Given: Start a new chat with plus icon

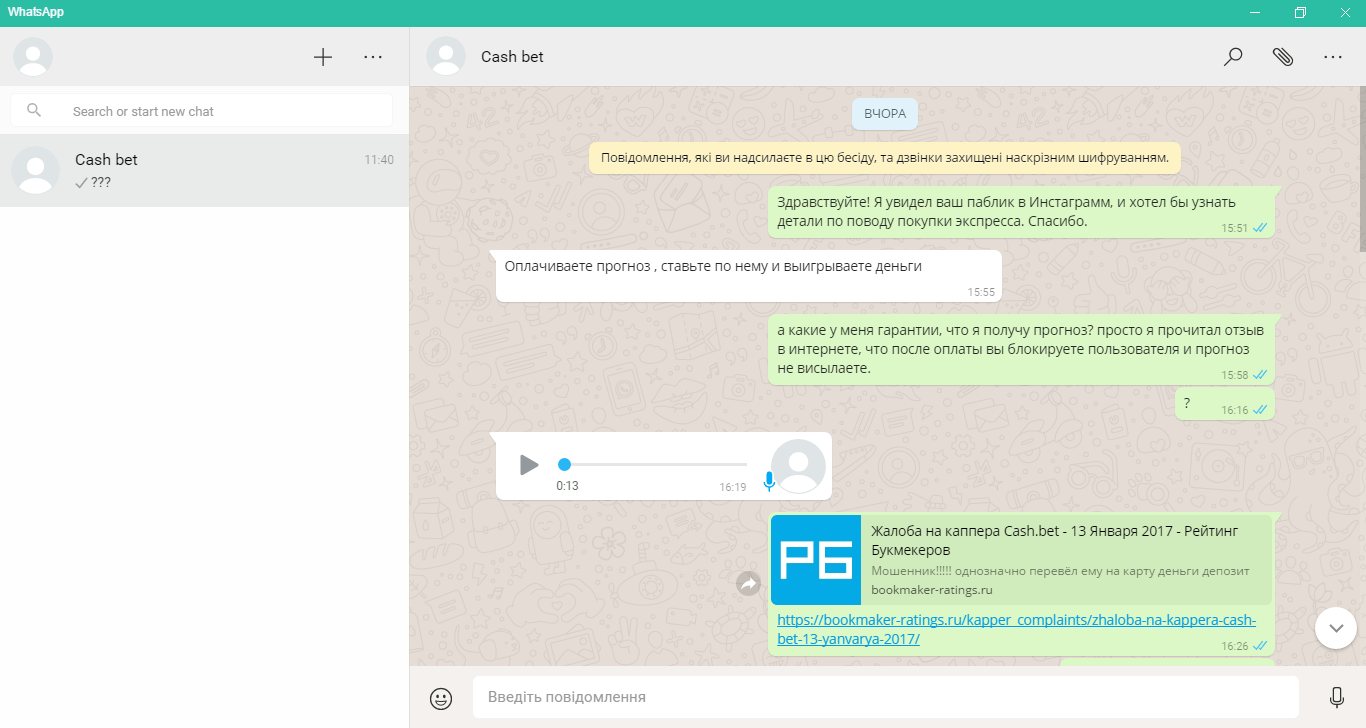Looking at the screenshot, I should pos(322,57).
